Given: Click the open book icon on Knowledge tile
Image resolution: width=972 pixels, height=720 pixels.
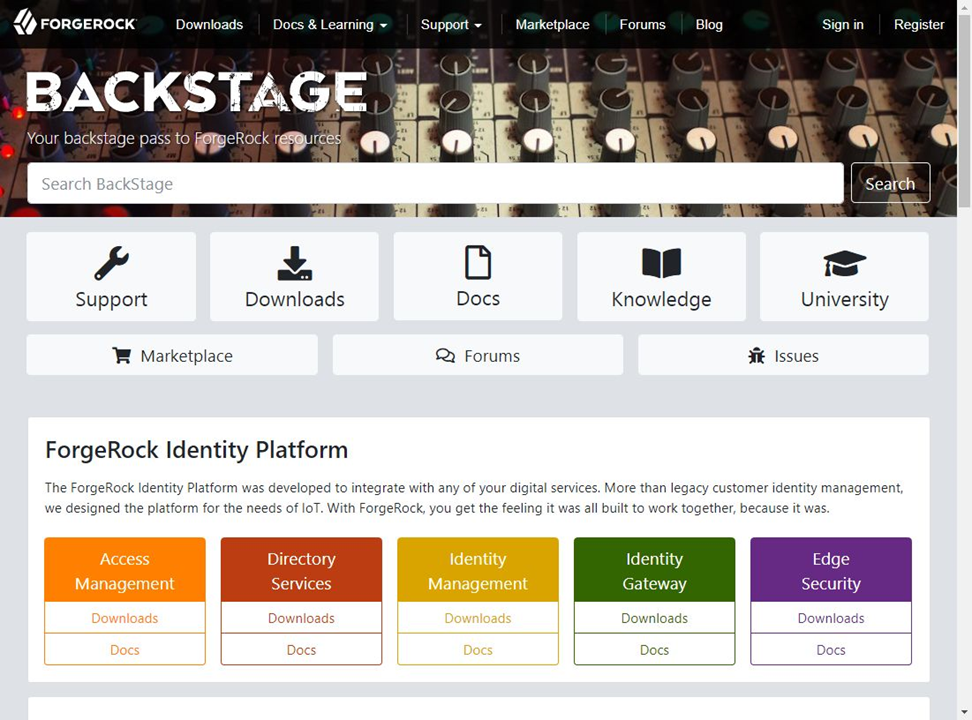Looking at the screenshot, I should click(x=661, y=263).
